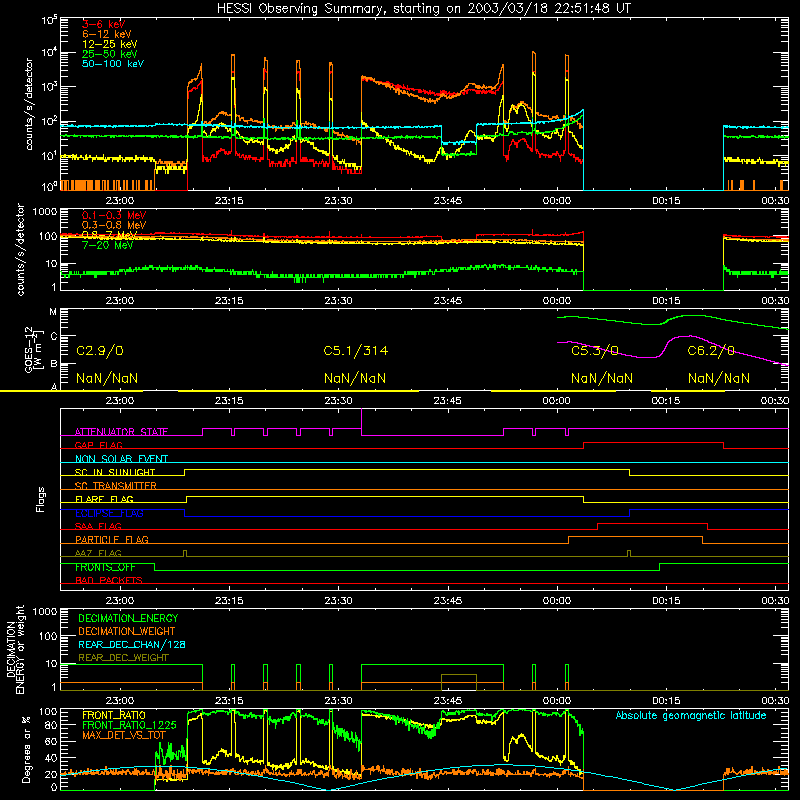This screenshot has width=800, height=800.
Task: Click the C5.1/314 GOES flare label
Action: point(355,351)
